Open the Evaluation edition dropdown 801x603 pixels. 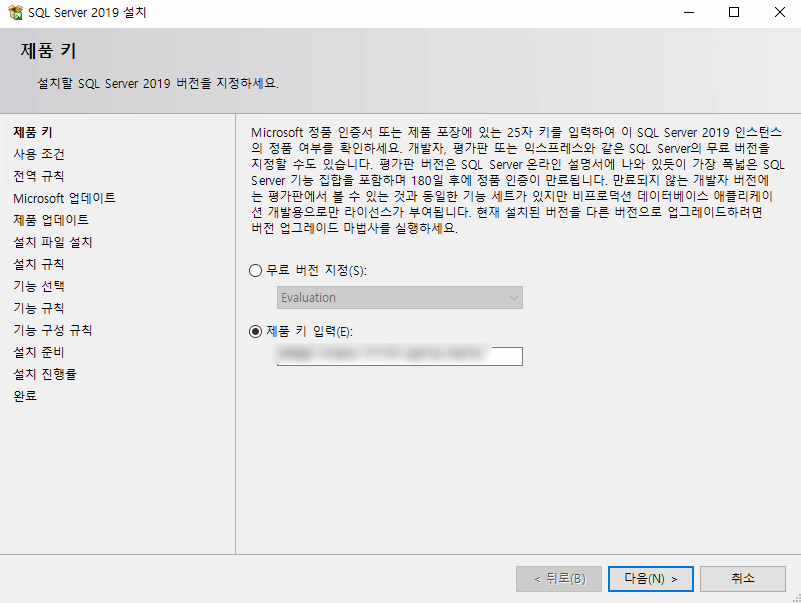[399, 297]
